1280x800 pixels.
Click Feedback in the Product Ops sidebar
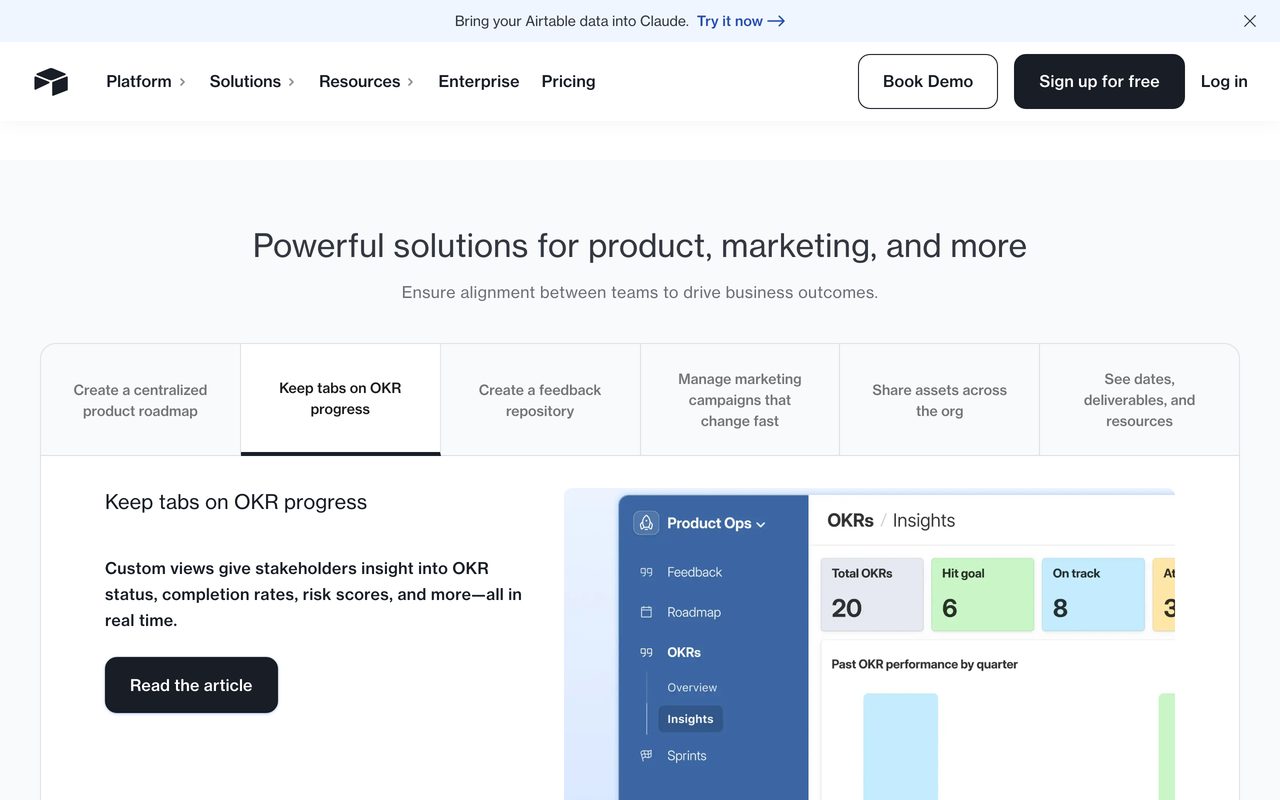point(694,572)
